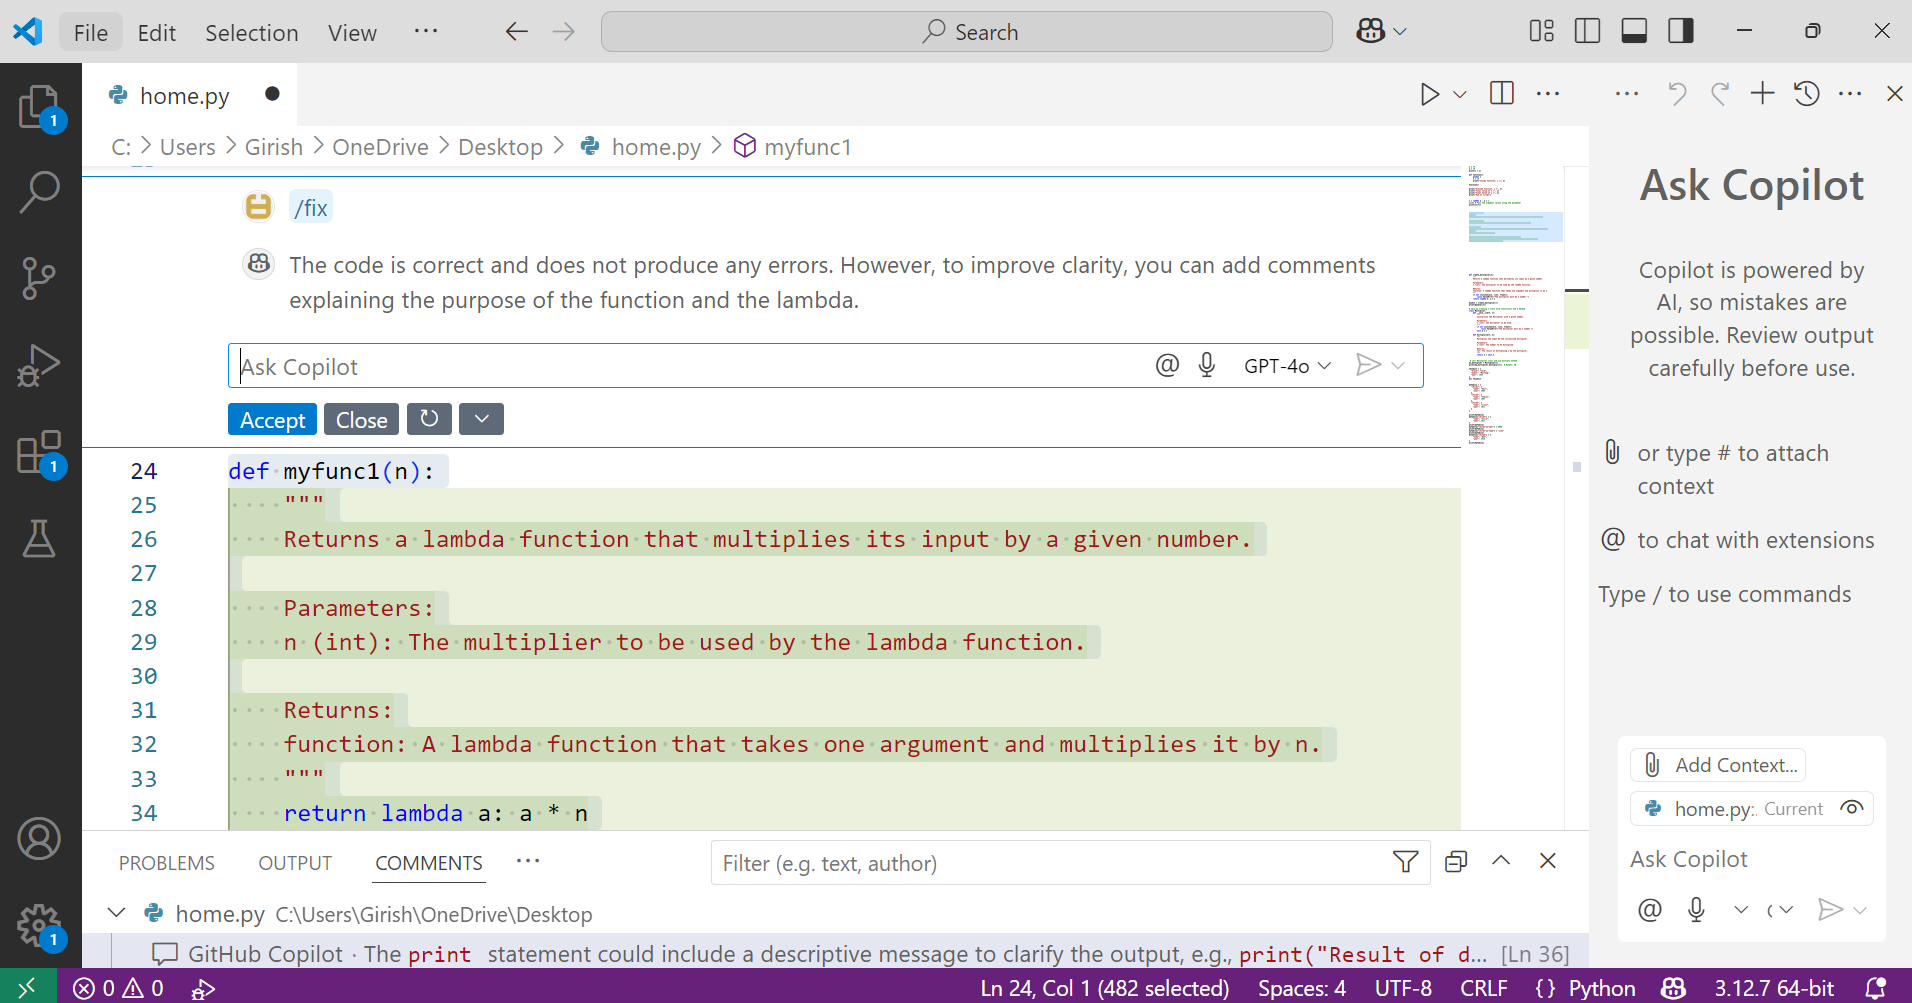Open the Run and Debug view
The image size is (1912, 1003).
(39, 365)
